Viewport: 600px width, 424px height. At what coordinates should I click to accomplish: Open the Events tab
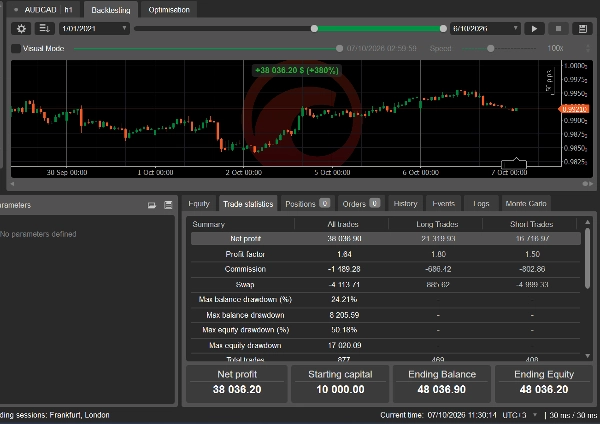coord(443,204)
